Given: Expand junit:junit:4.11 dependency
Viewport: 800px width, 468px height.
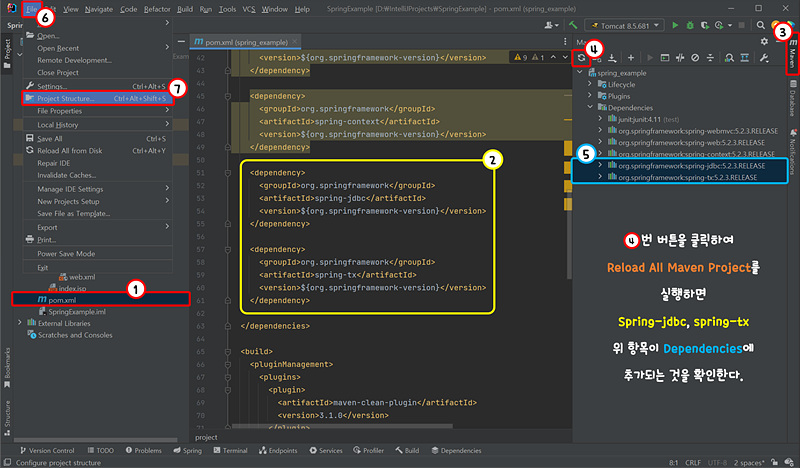Looking at the screenshot, I should (x=600, y=119).
